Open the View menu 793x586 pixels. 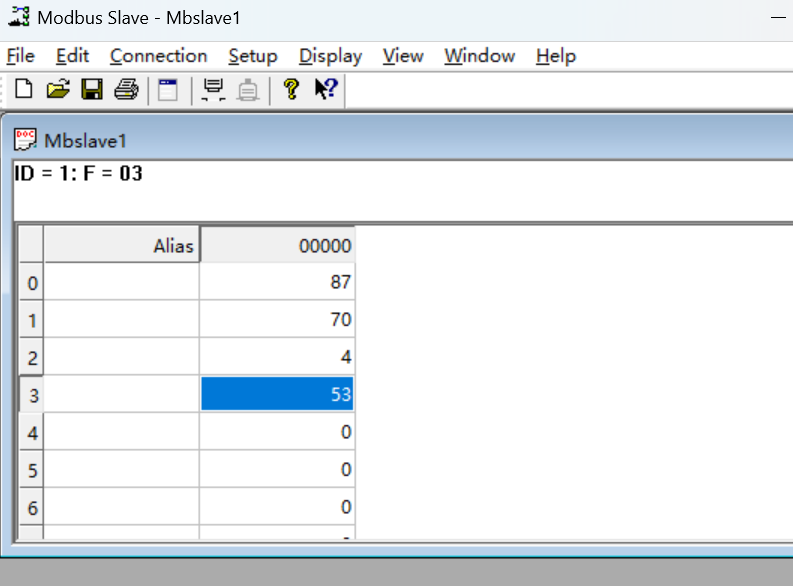403,56
